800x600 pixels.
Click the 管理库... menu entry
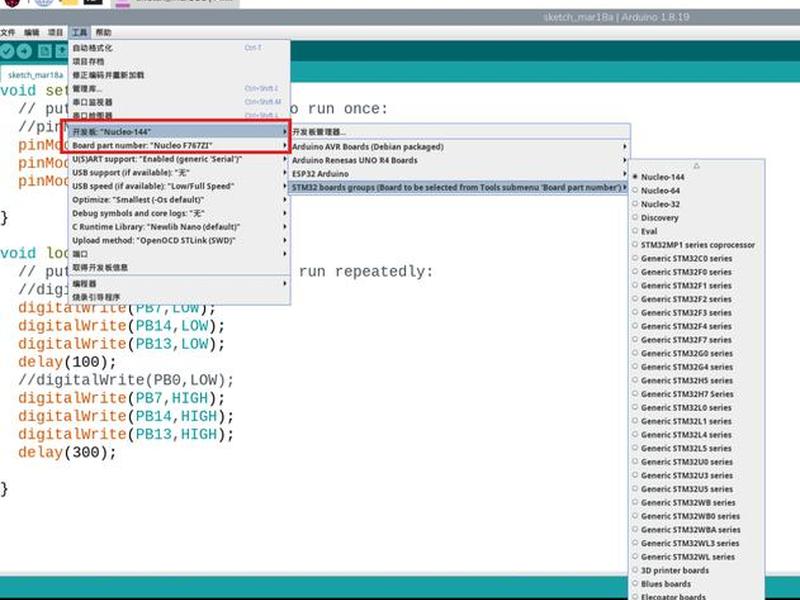pos(180,89)
